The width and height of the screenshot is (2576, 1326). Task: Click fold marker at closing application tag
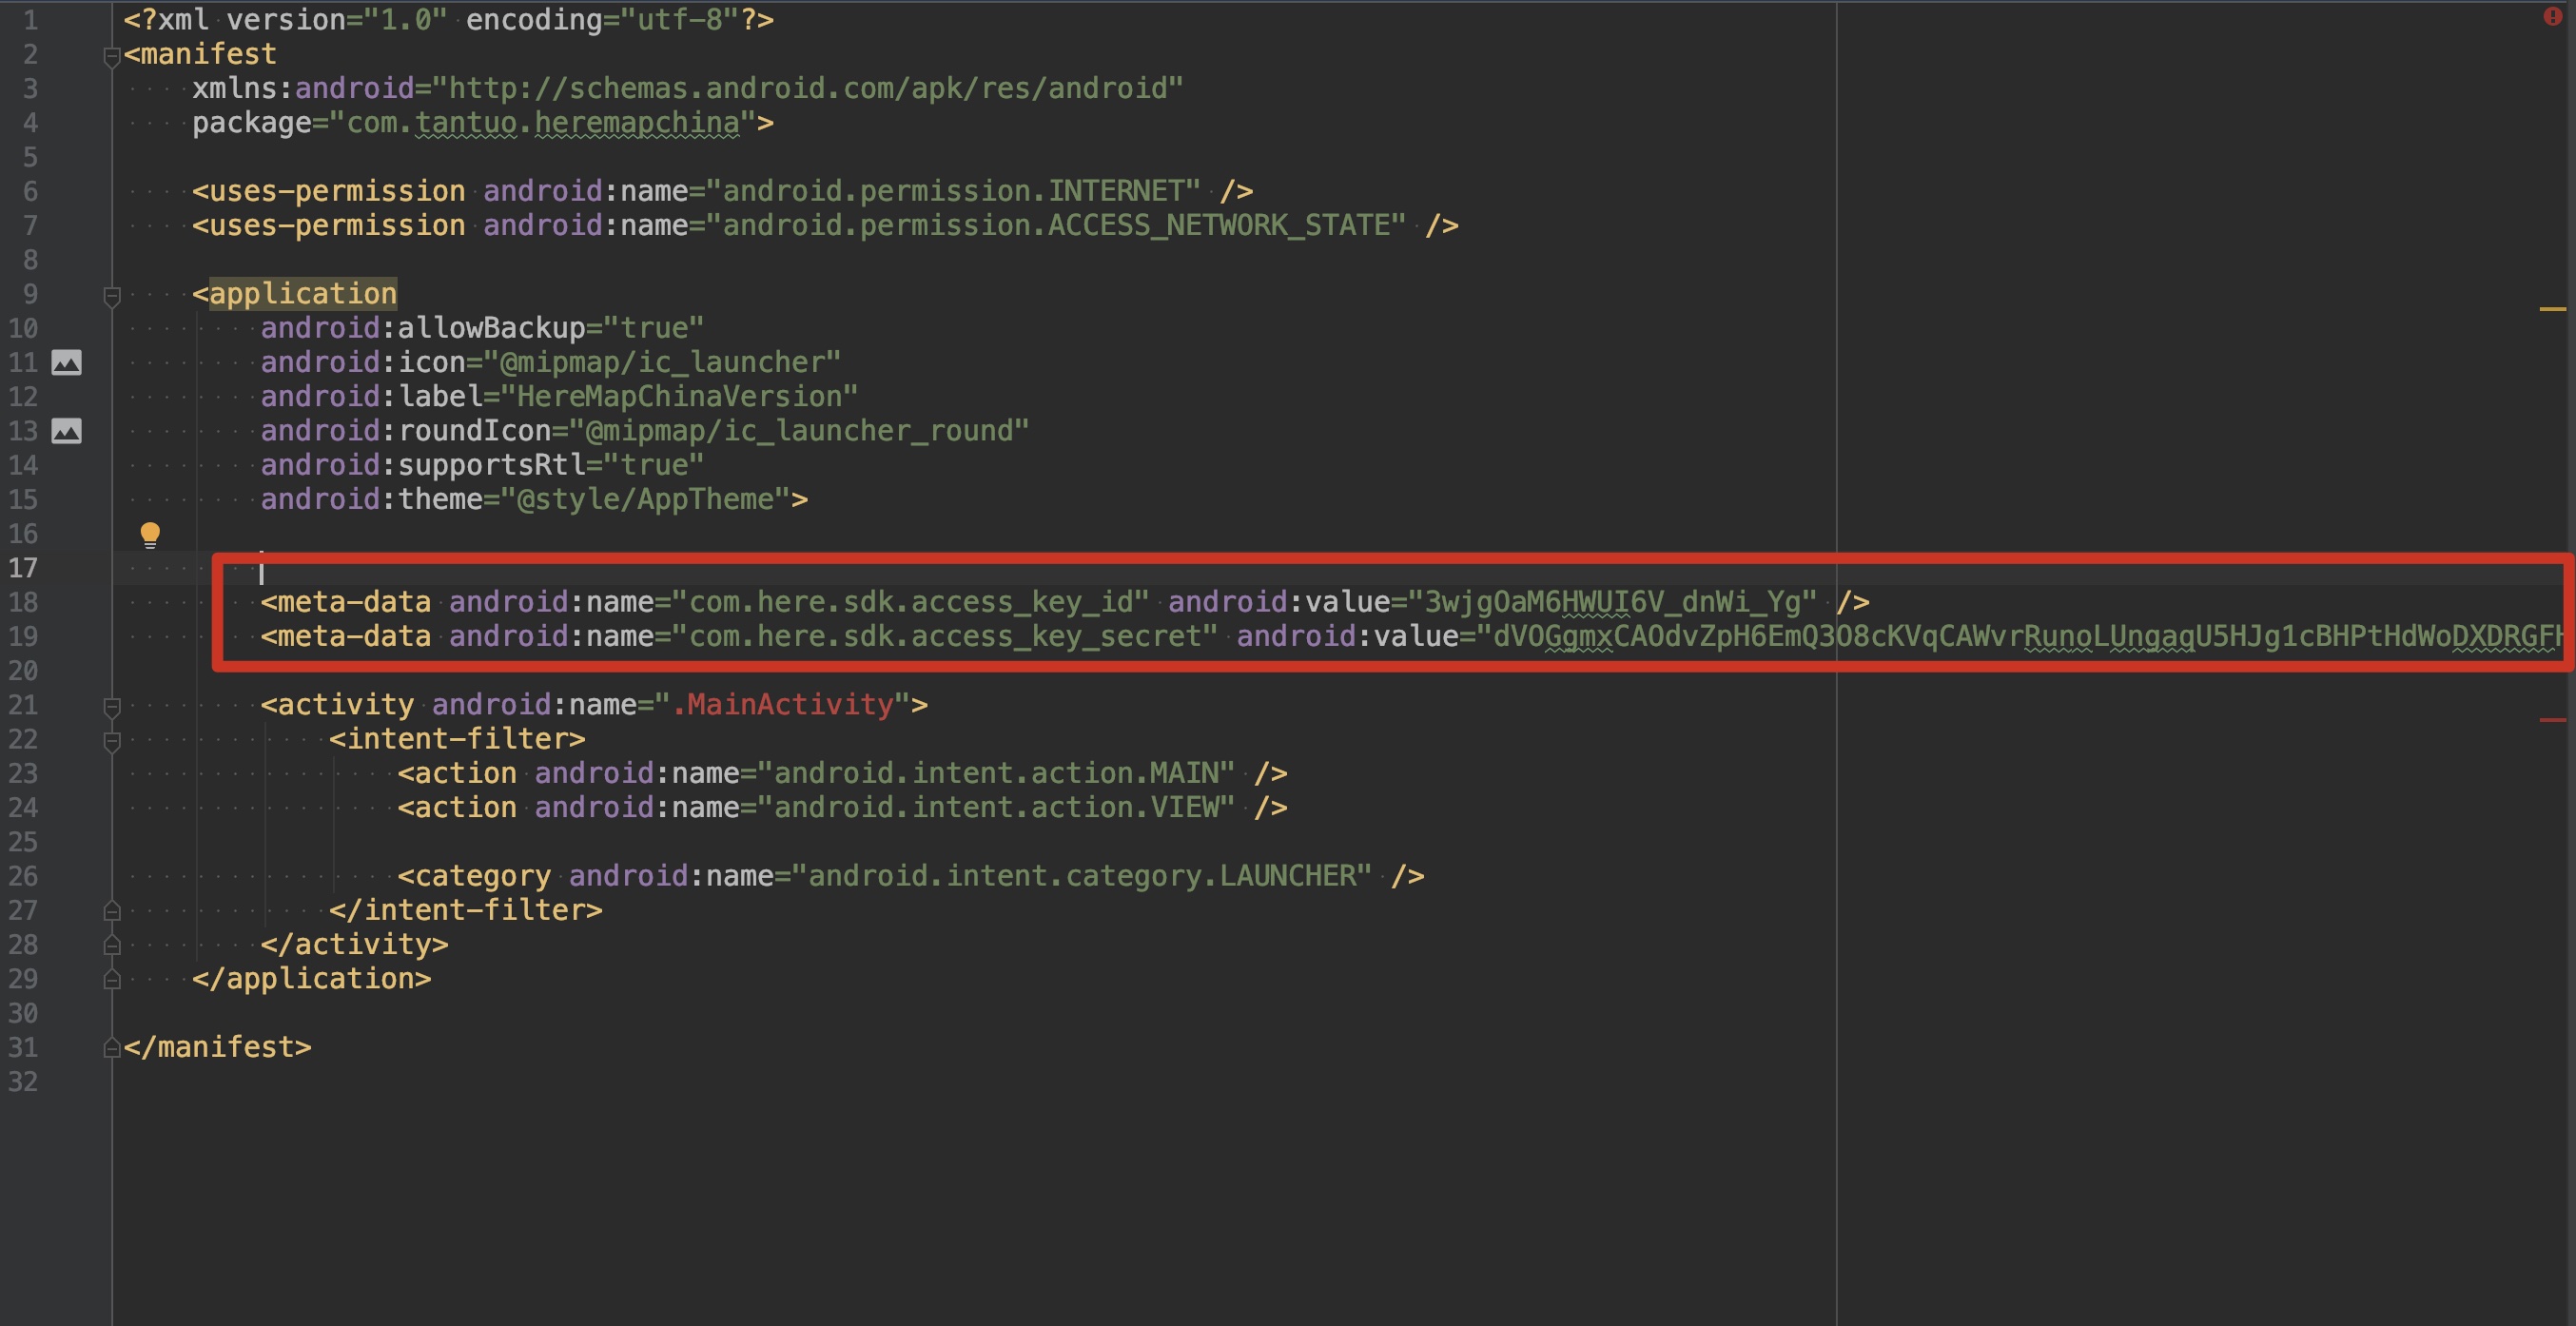coord(112,979)
